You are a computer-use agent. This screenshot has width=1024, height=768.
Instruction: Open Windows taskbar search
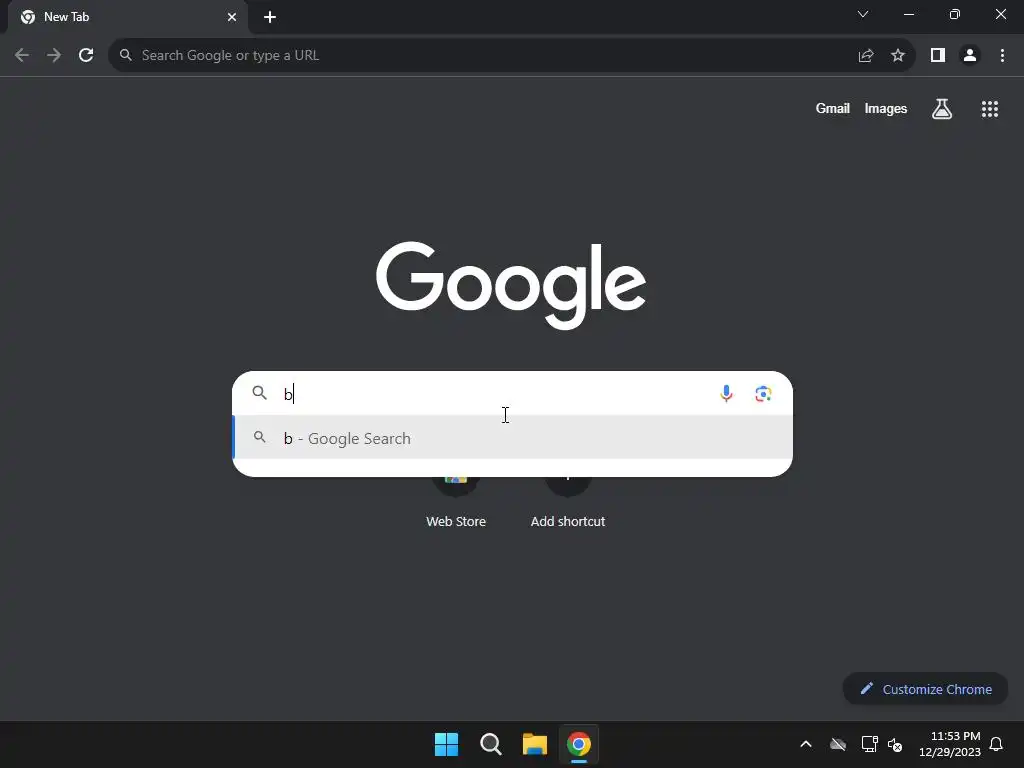tap(490, 744)
